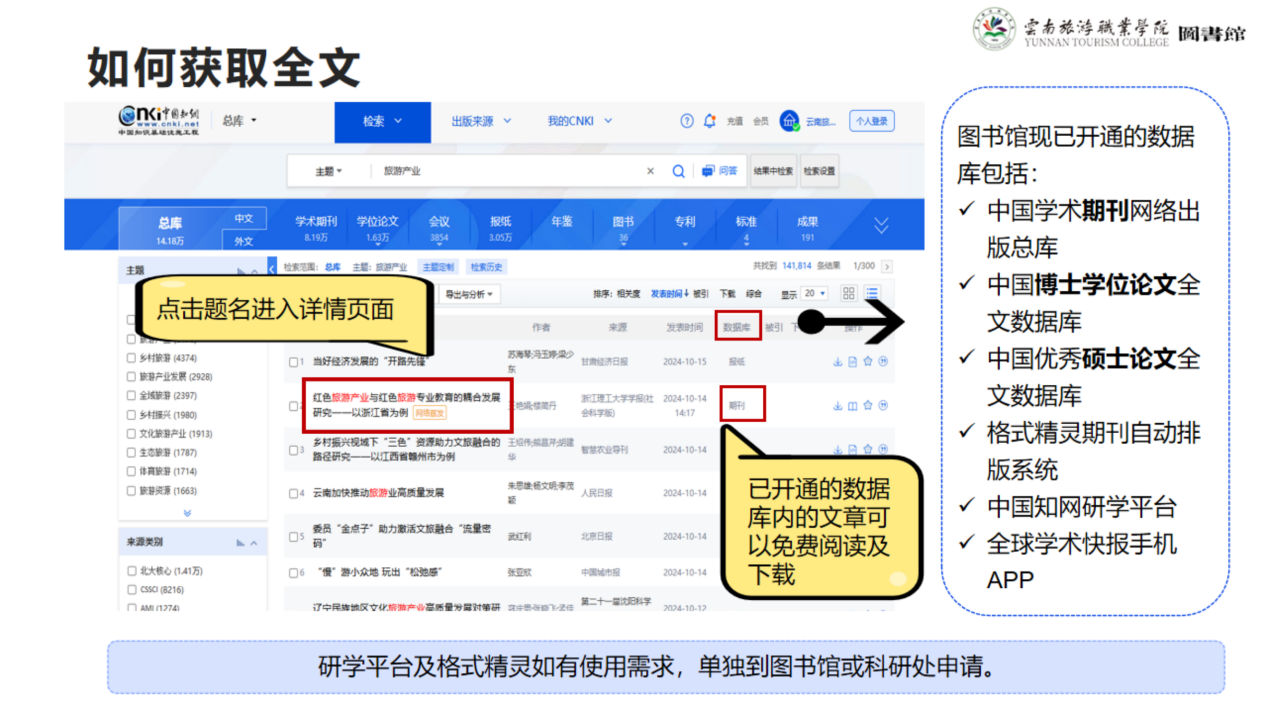Favorite the second result with star icon

(868, 406)
